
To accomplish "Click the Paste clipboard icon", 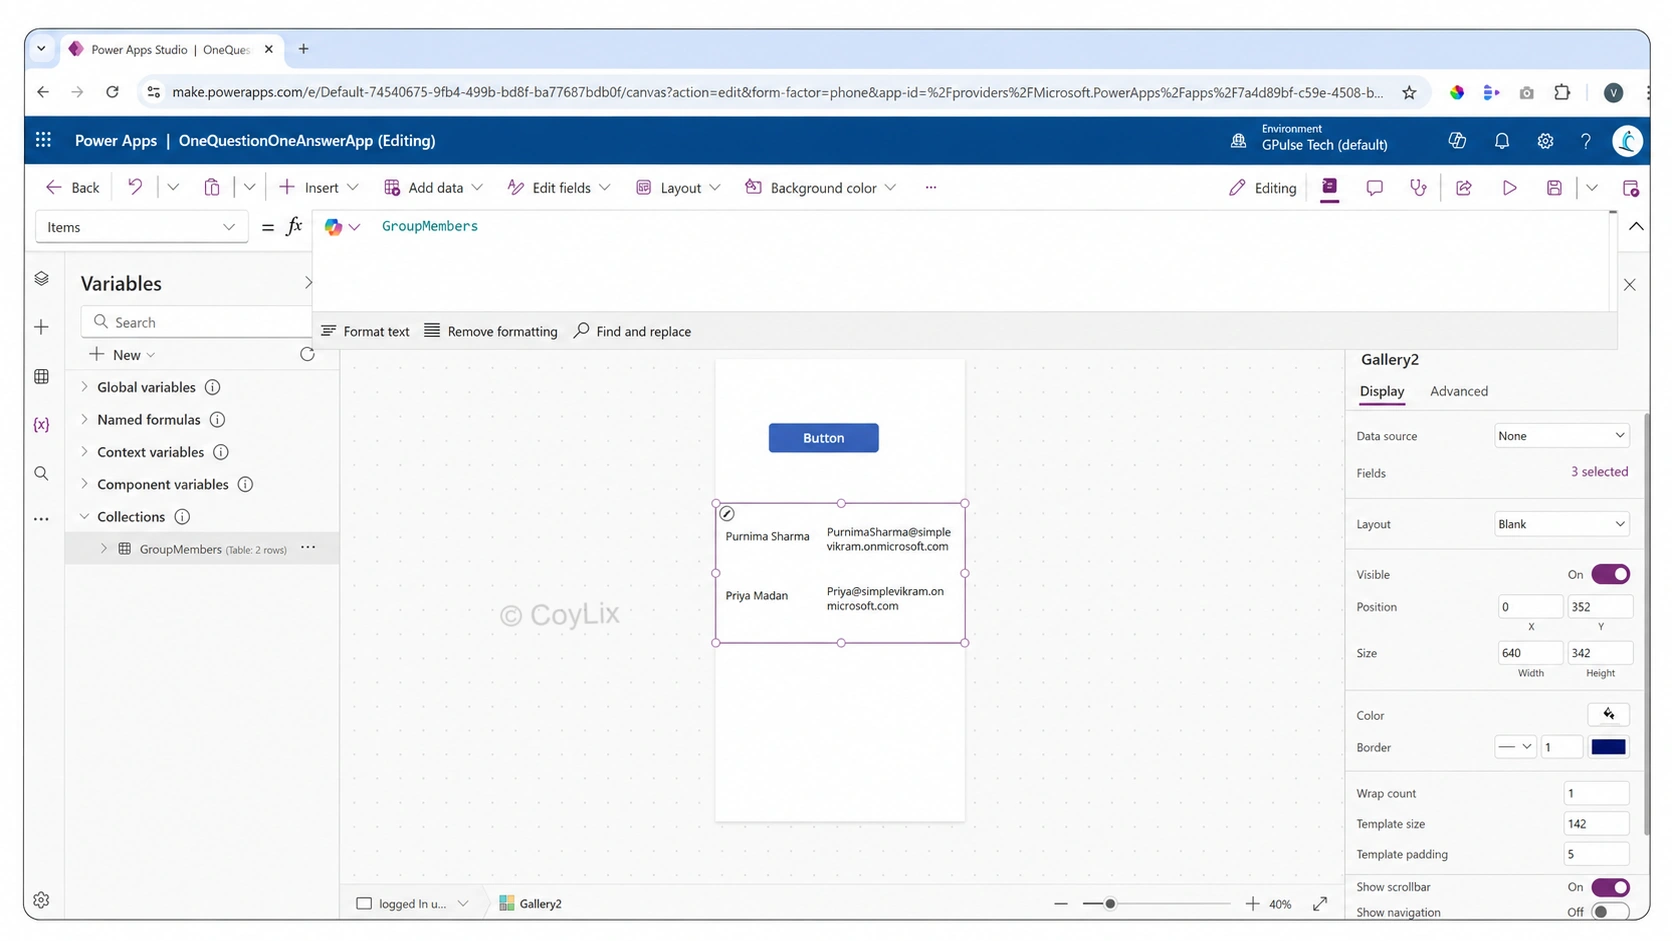I will 212,187.
